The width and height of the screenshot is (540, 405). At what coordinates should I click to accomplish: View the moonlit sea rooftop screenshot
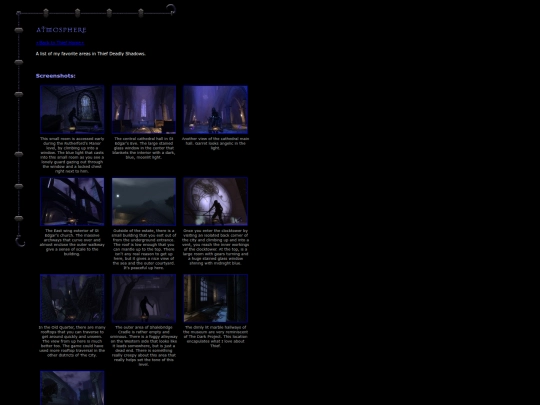(x=144, y=201)
